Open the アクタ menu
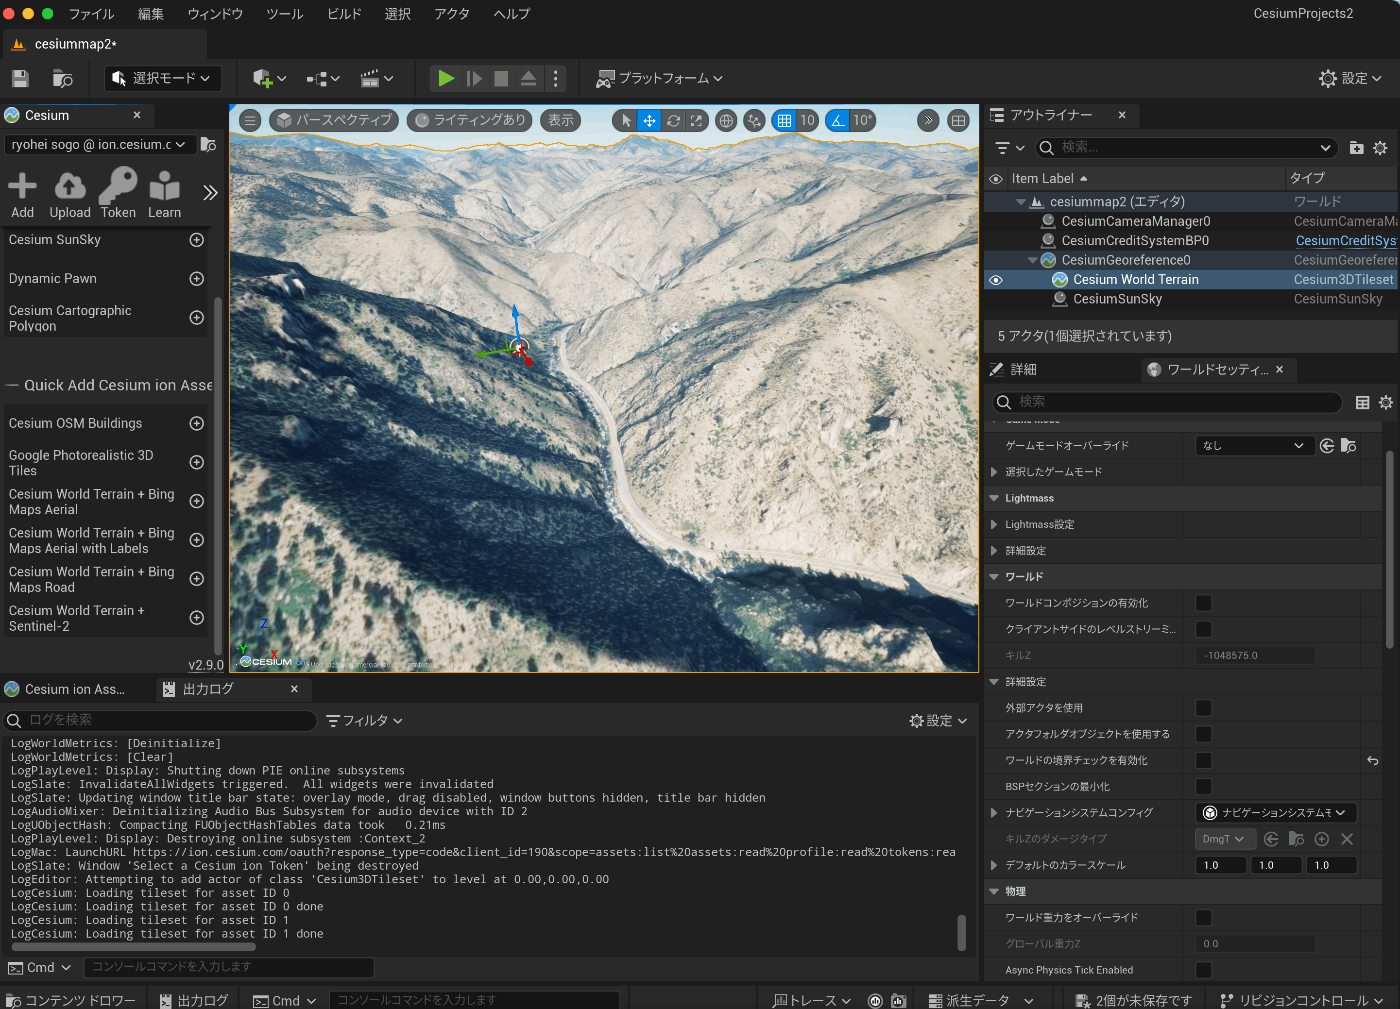 (x=452, y=14)
